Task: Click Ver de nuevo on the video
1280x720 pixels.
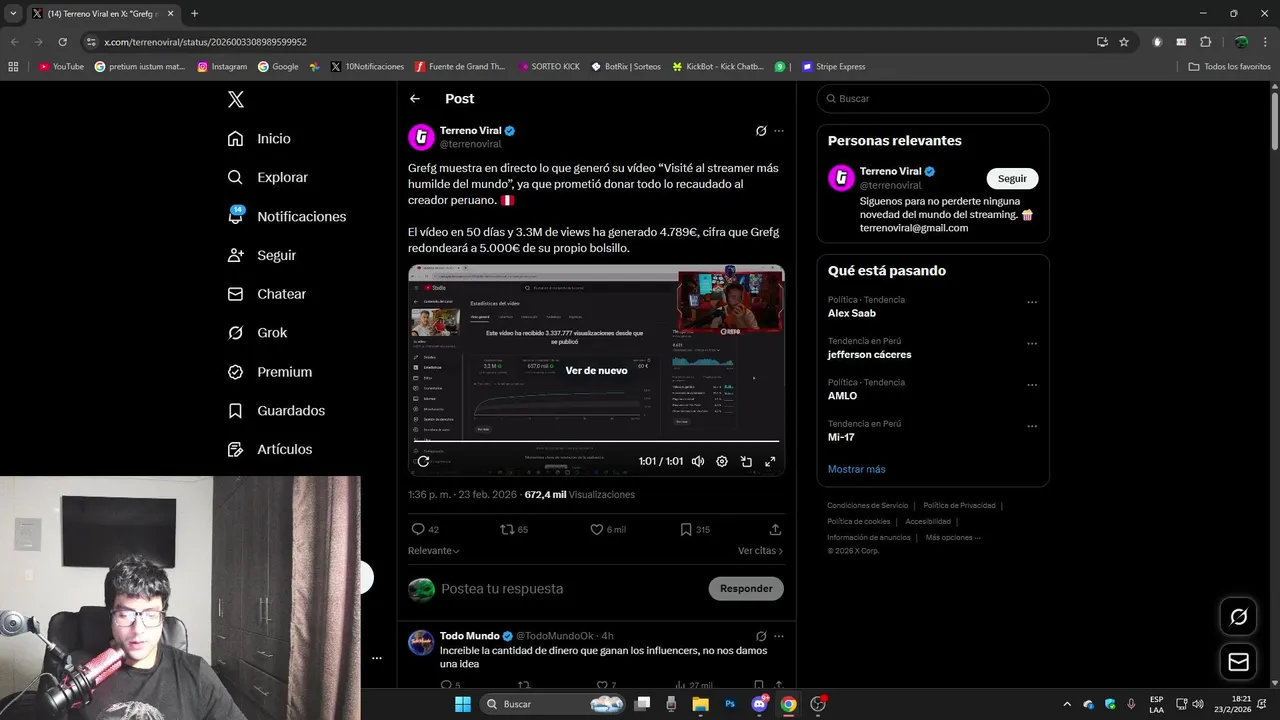Action: click(596, 370)
